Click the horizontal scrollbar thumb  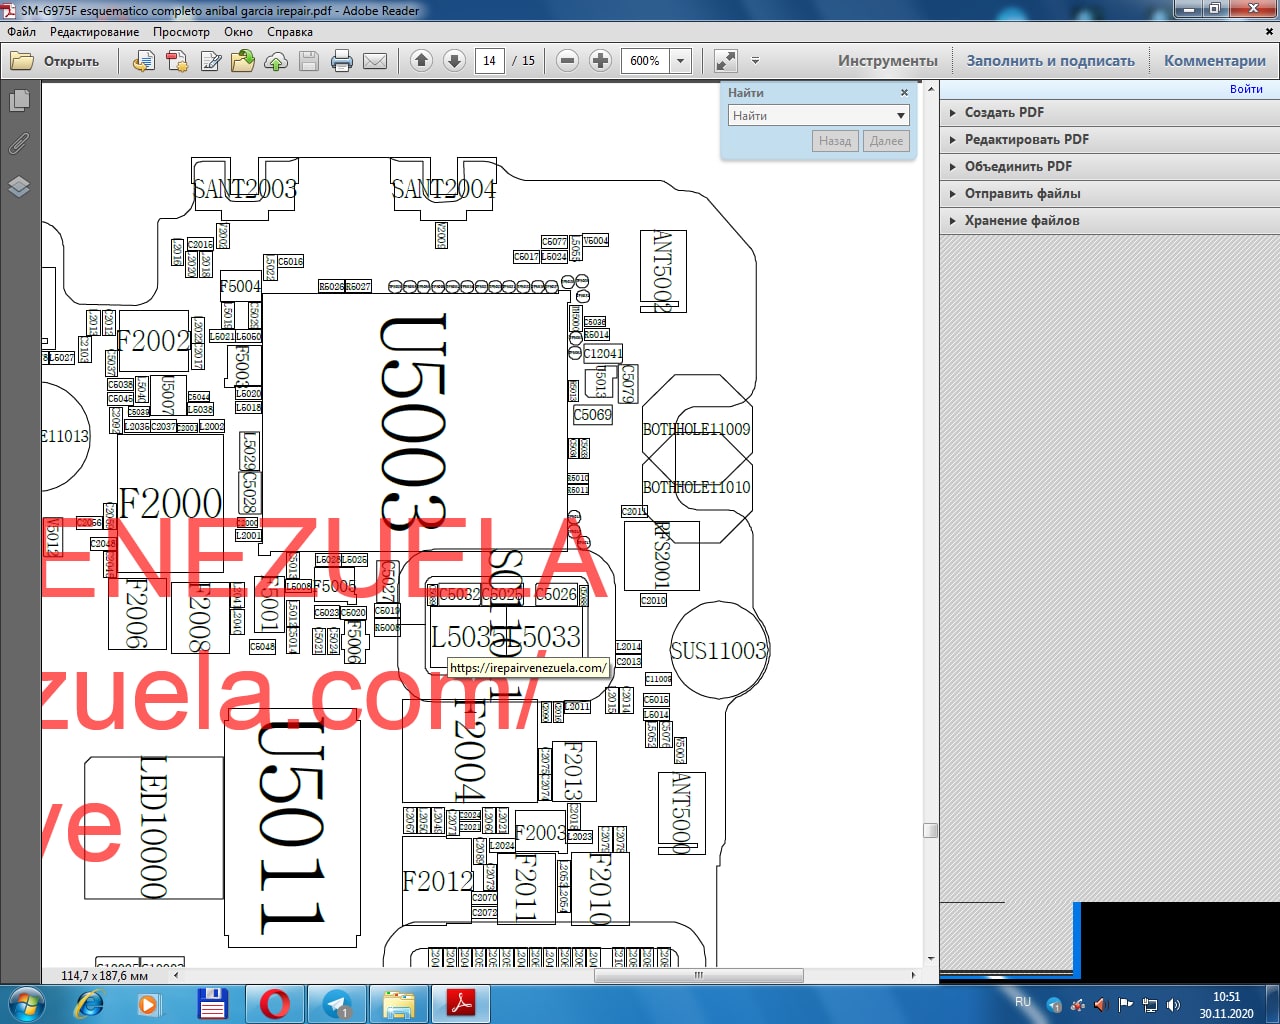tap(698, 975)
